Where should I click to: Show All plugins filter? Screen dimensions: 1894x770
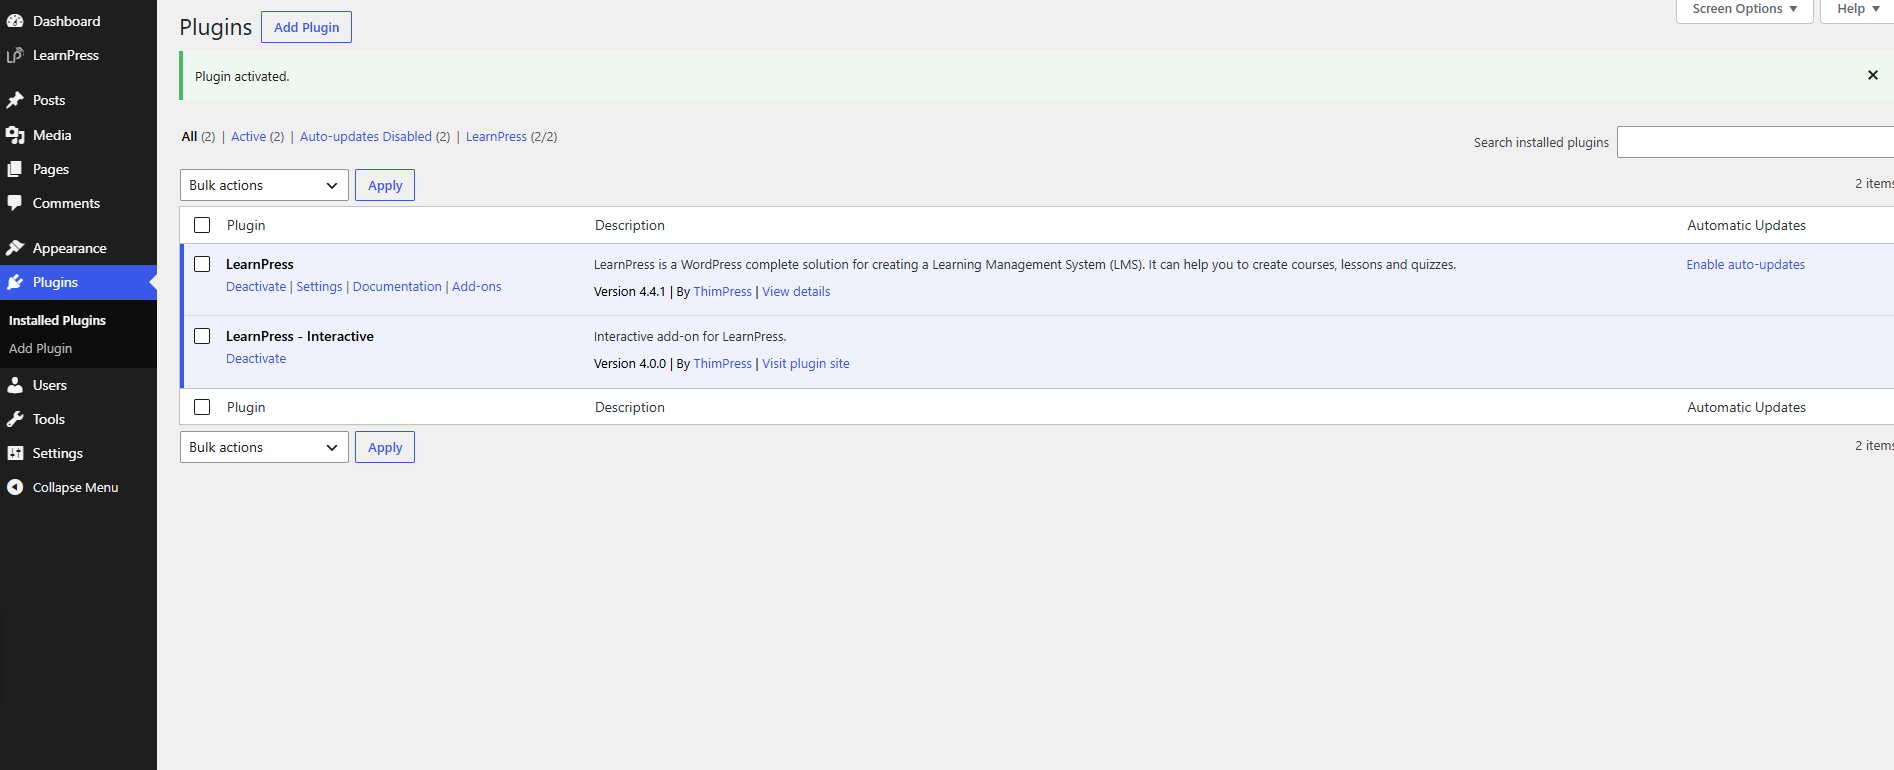189,137
